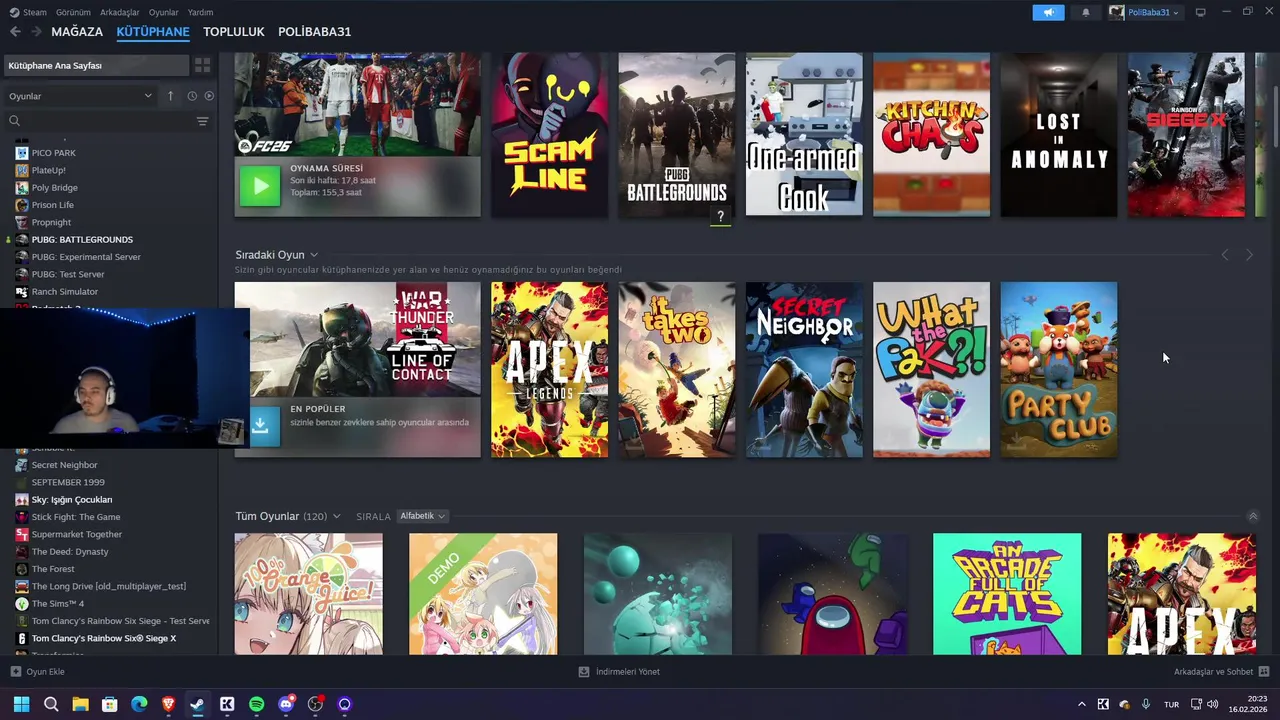Viewport: 1280px width, 720px height.
Task: Open the Oyunlar menu in menu bar
Action: pos(163,12)
